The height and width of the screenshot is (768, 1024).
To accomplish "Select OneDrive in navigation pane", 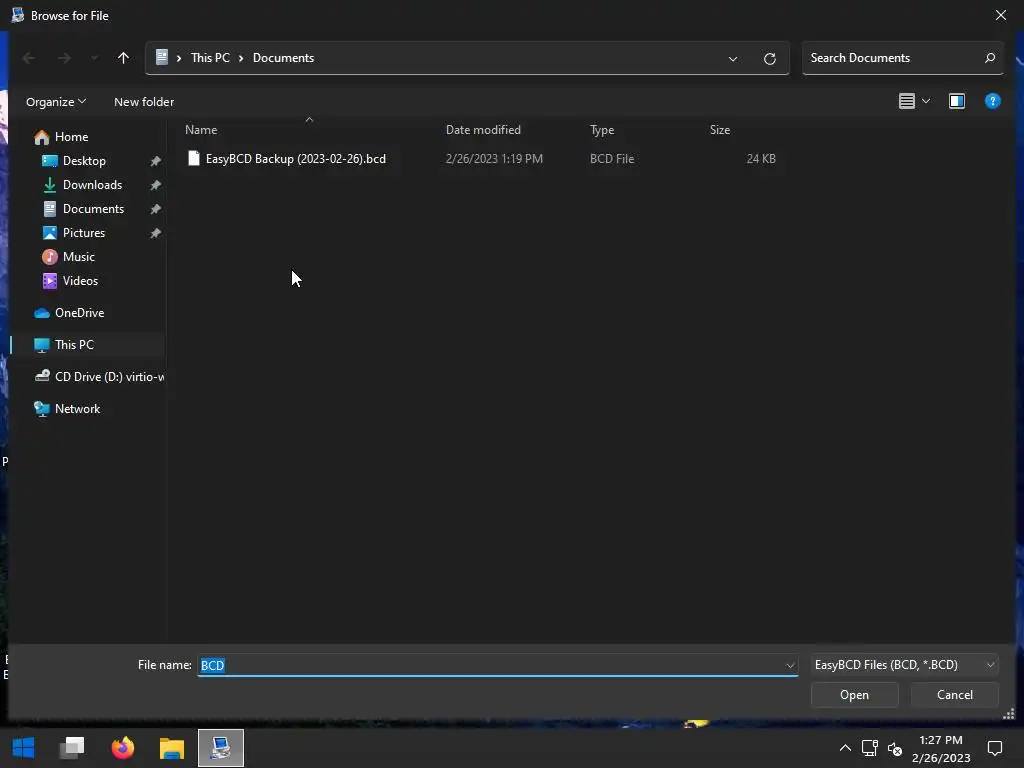I will click(x=79, y=313).
